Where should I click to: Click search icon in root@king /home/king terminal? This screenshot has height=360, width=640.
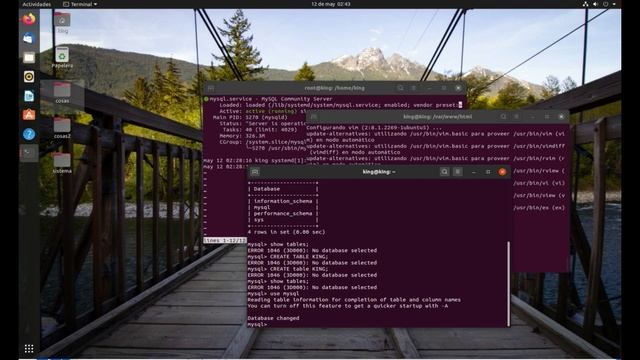[x=400, y=88]
